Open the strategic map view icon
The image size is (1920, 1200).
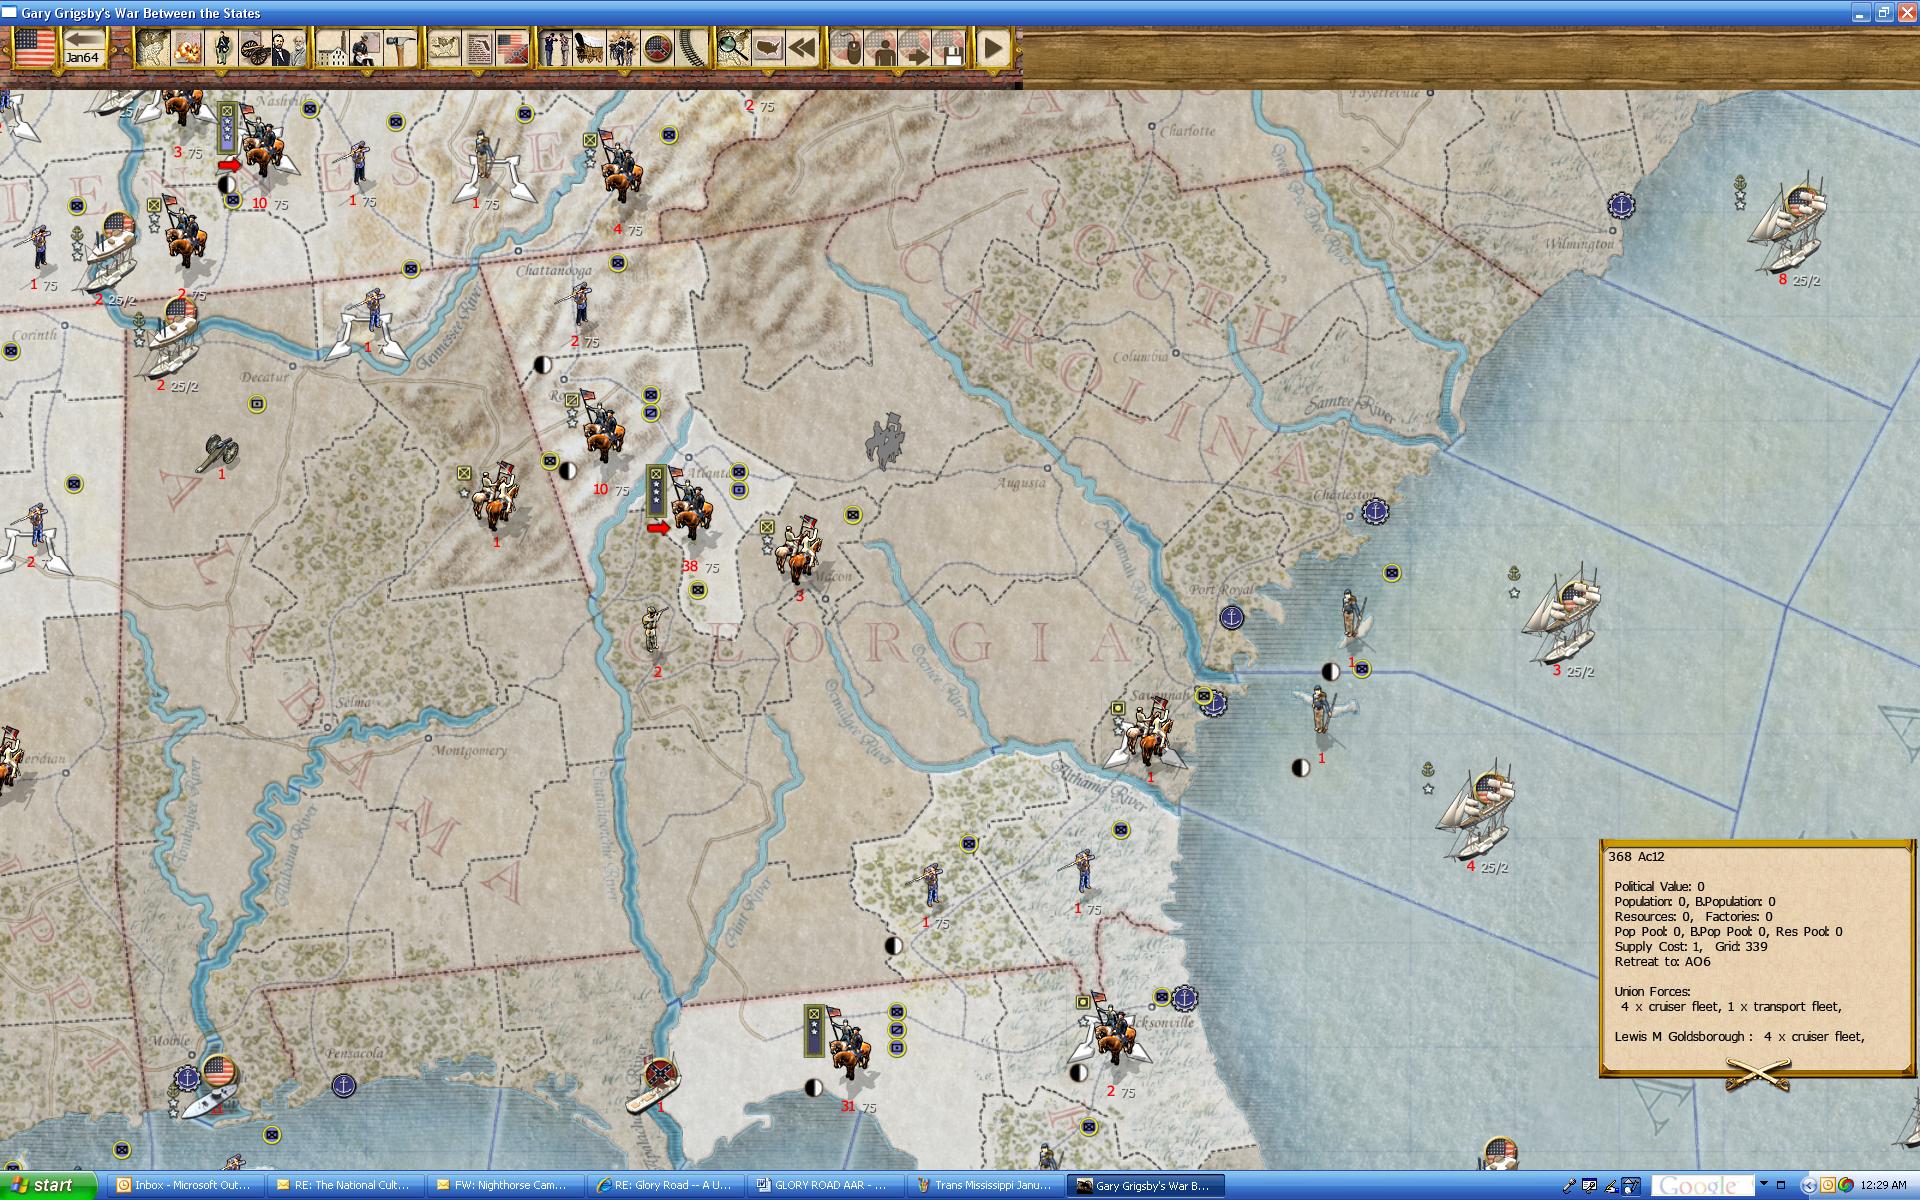[x=152, y=47]
